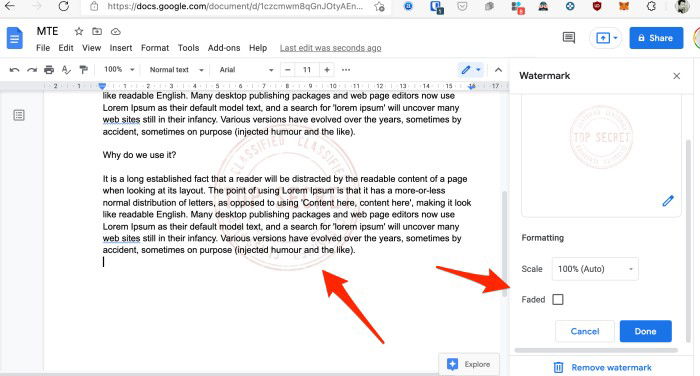Click the Remove watermark link
The height and width of the screenshot is (376, 700).
pos(611,368)
